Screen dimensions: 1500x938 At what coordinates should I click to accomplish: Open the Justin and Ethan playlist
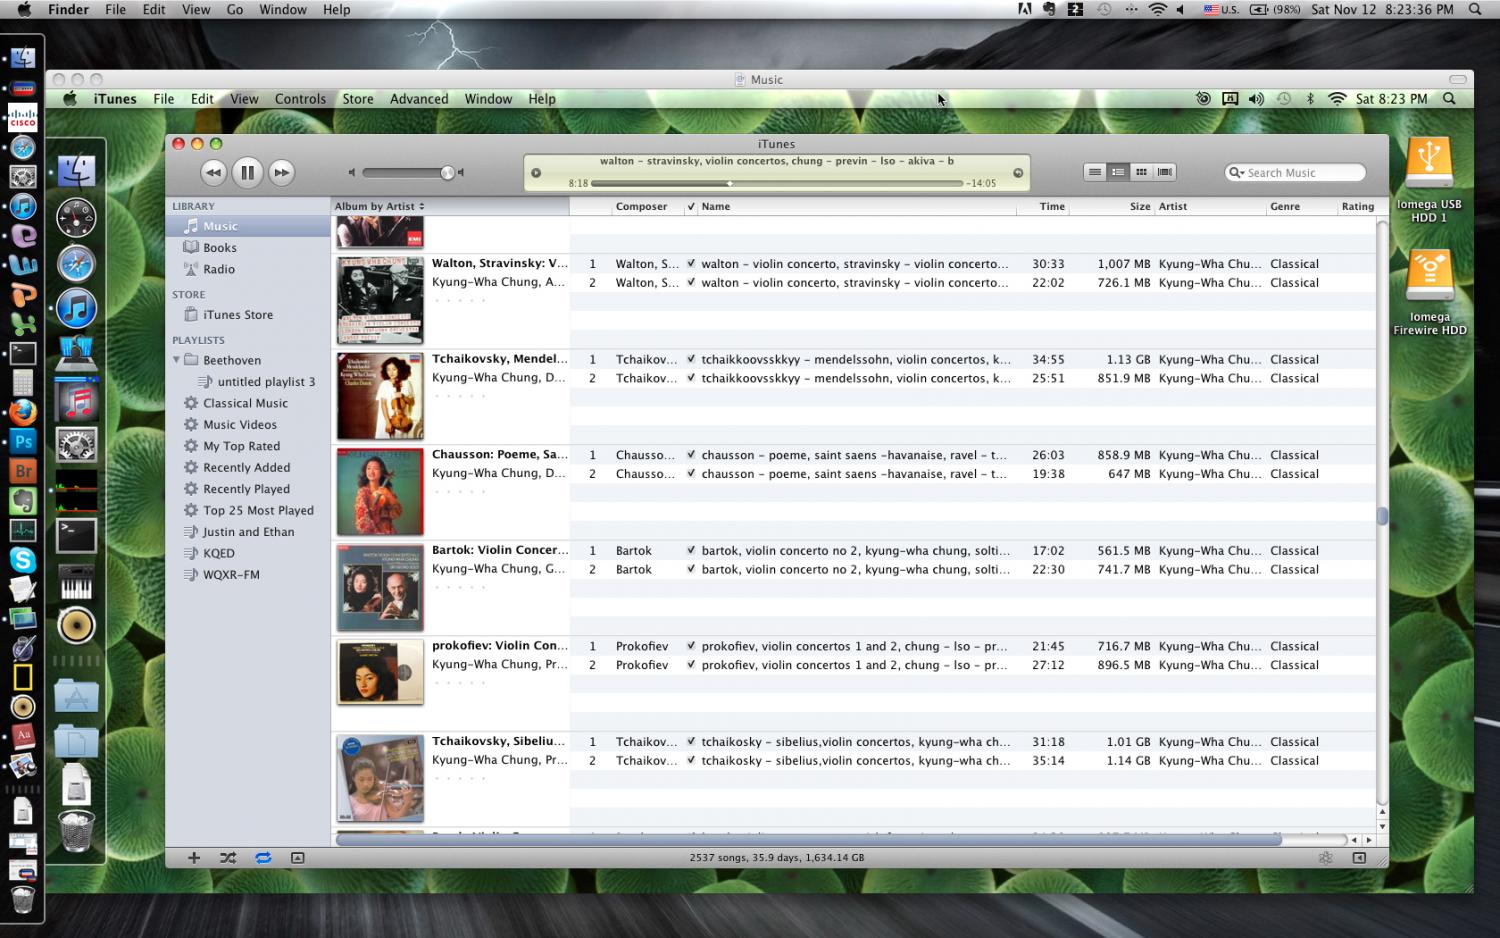248,532
